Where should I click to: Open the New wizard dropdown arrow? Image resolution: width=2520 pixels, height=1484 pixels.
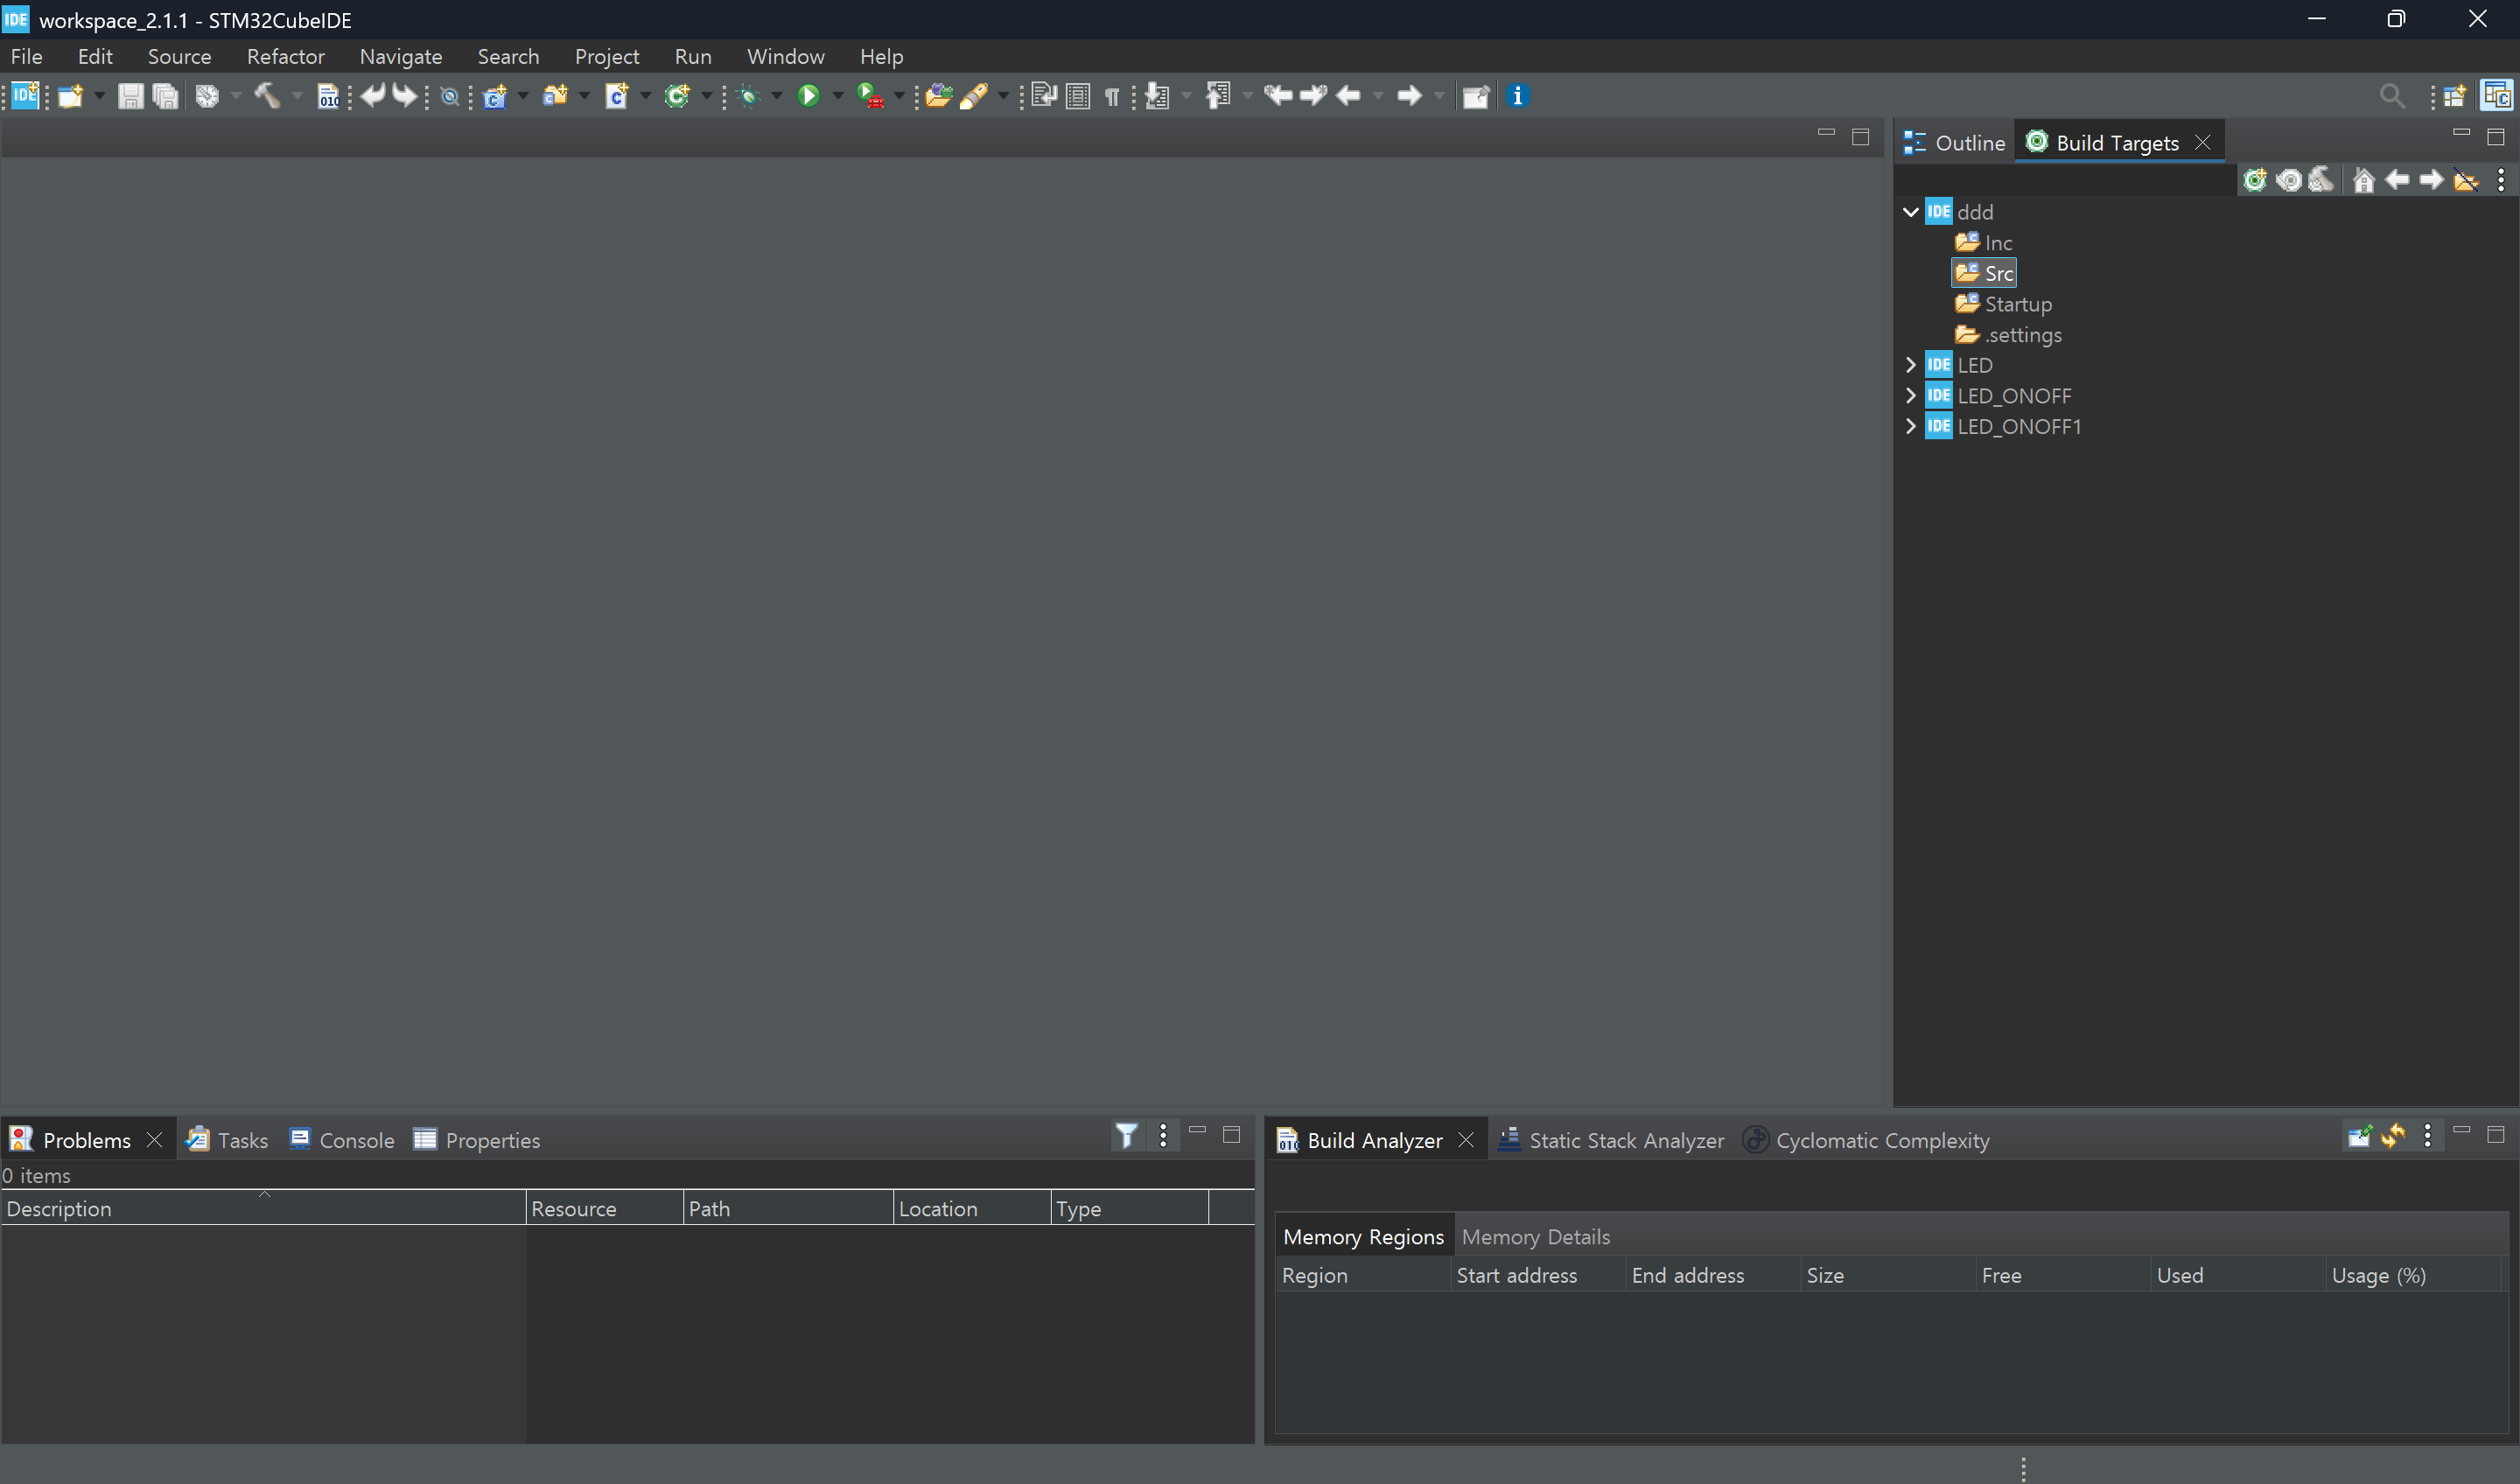click(x=99, y=96)
